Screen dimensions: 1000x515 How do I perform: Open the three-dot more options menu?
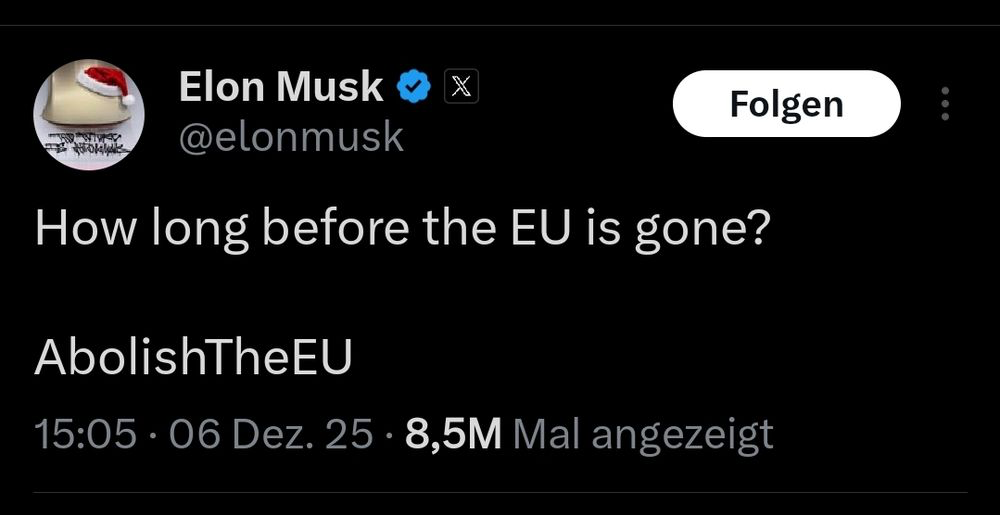pyautogui.click(x=945, y=104)
